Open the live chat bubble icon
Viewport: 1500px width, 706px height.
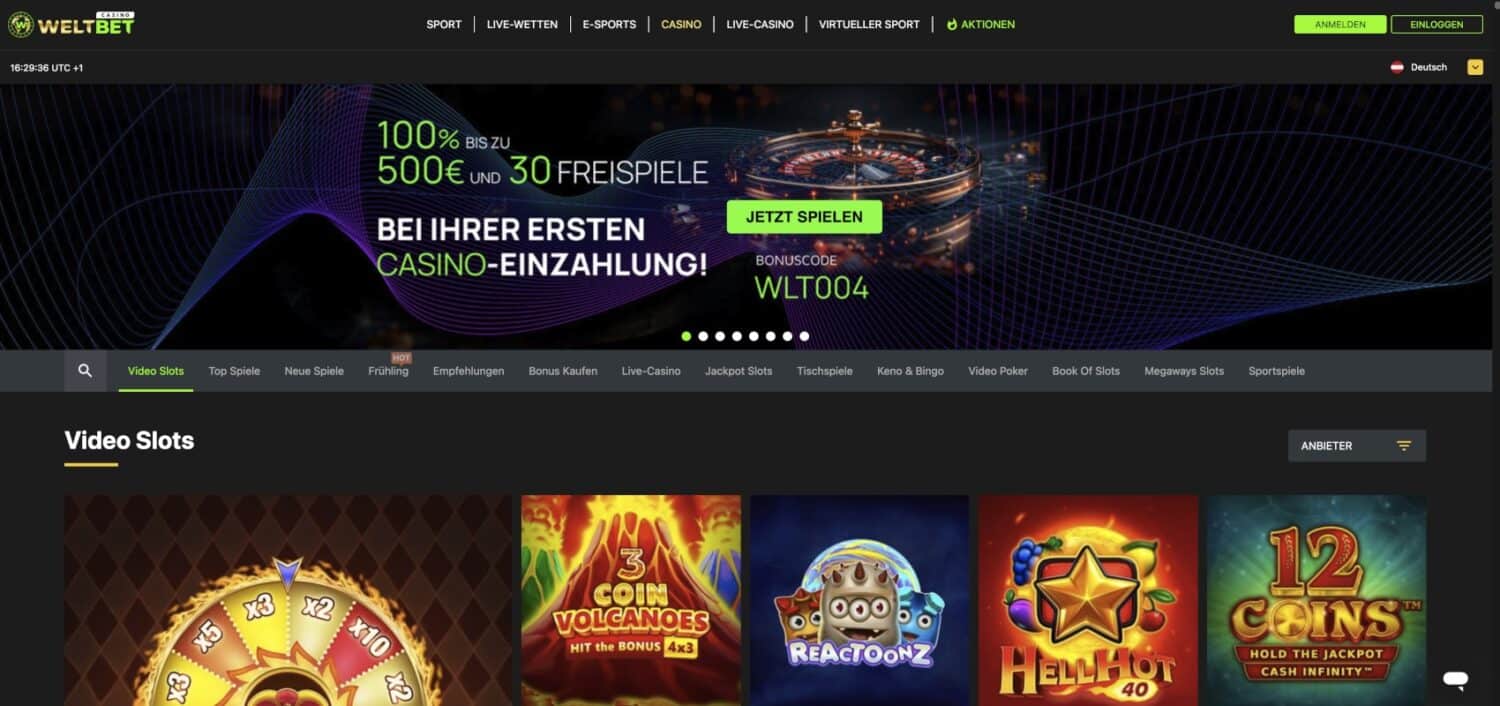1456,680
